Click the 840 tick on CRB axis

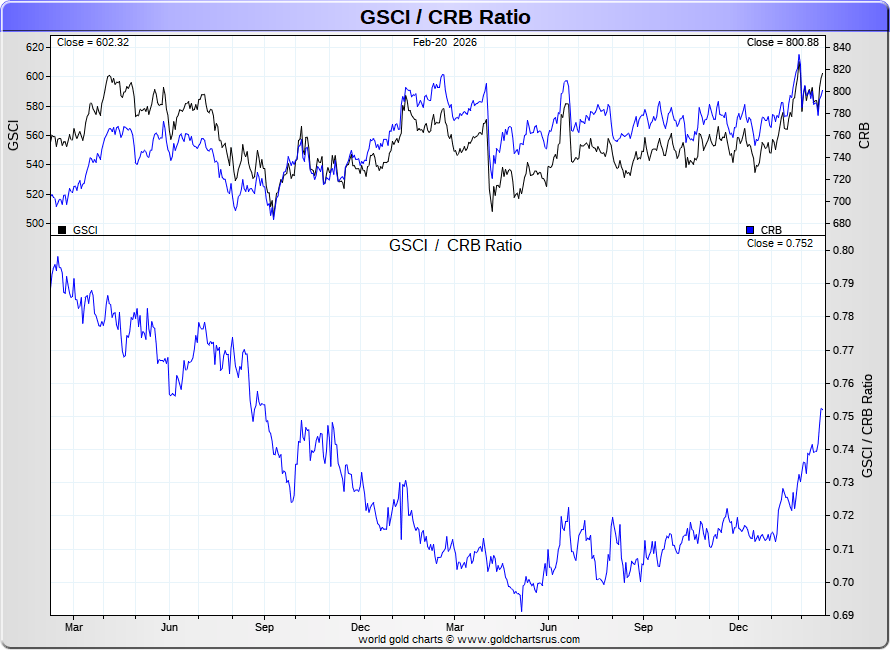(842, 47)
